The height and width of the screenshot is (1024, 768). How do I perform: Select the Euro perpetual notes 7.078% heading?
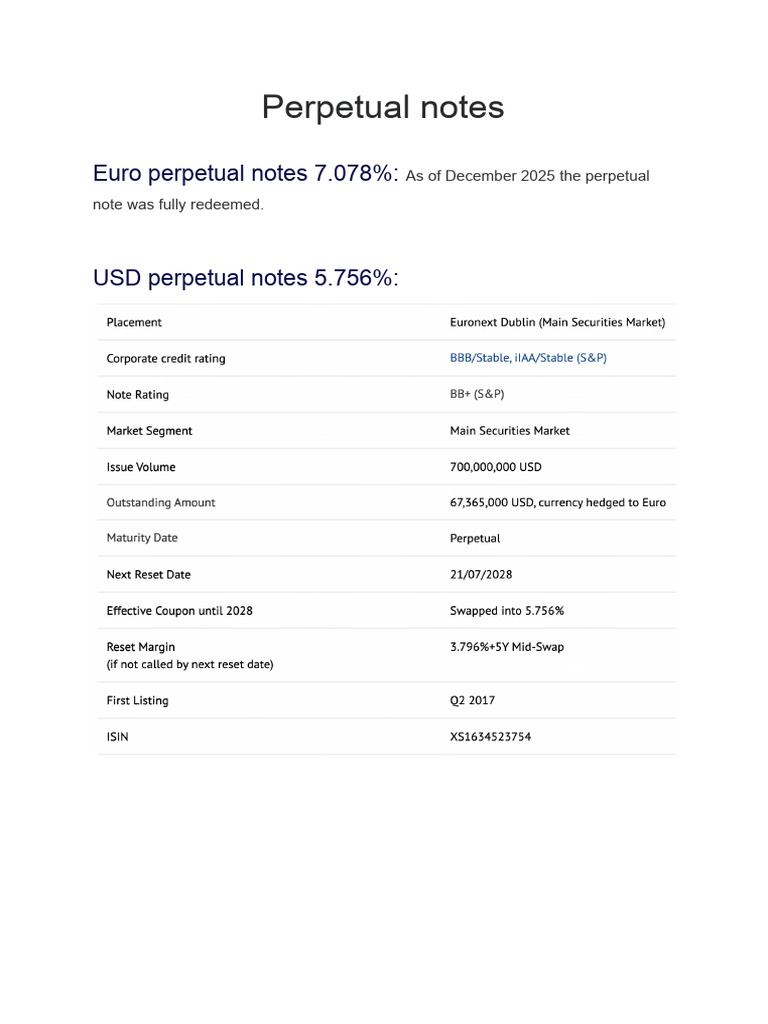(x=245, y=173)
